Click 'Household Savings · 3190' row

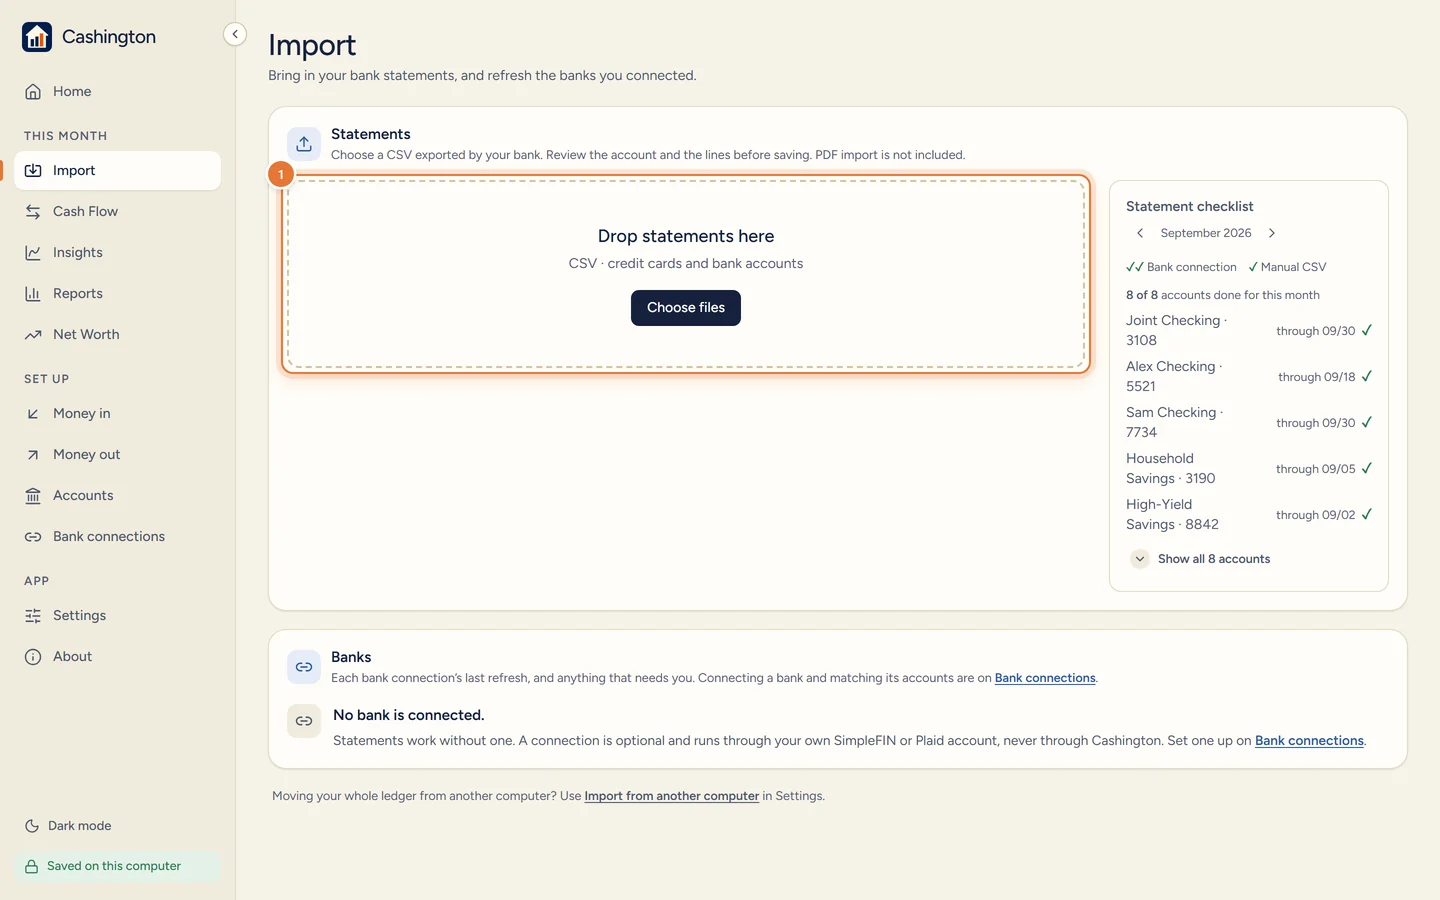(1249, 468)
